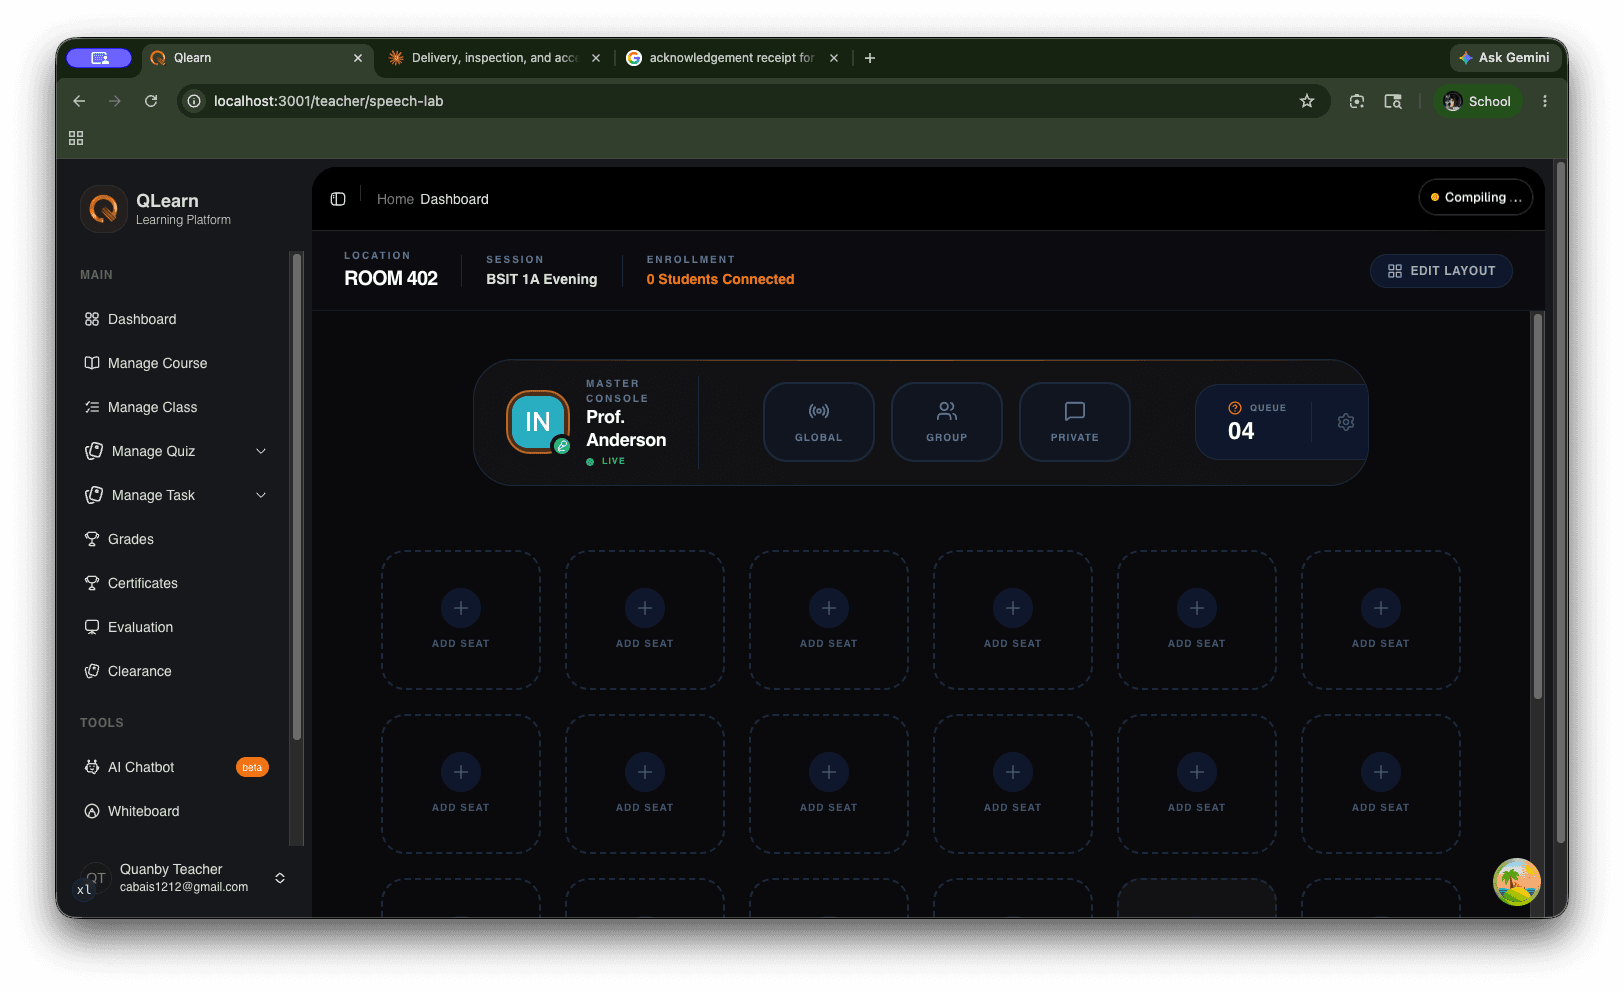The image size is (1624, 992).
Task: Click the Manage Quiz sidebar icon
Action: (x=94, y=451)
